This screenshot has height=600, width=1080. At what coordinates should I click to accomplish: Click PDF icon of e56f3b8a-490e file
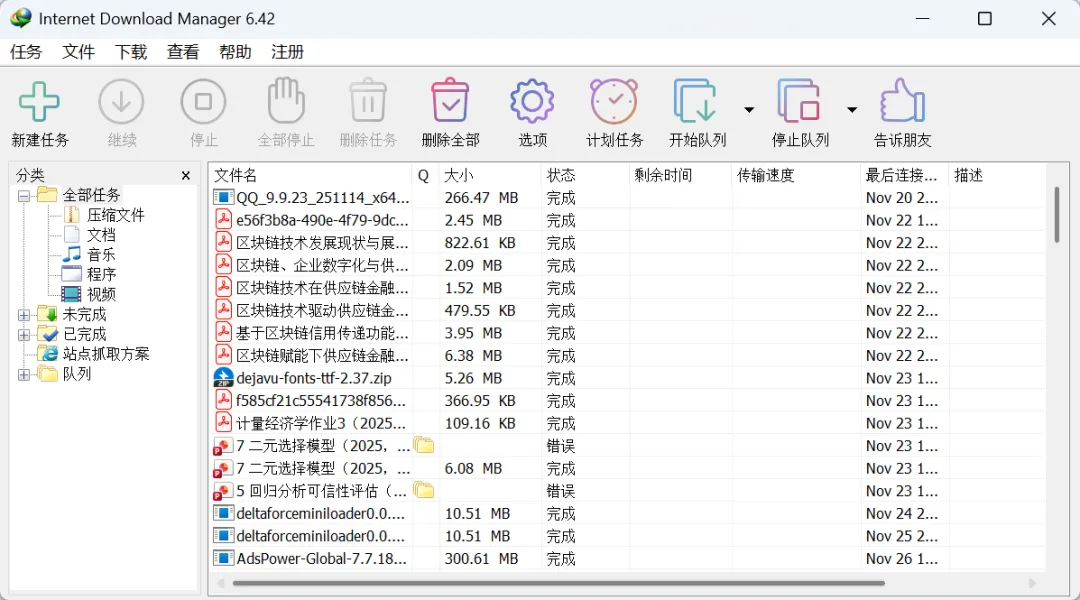coord(223,220)
